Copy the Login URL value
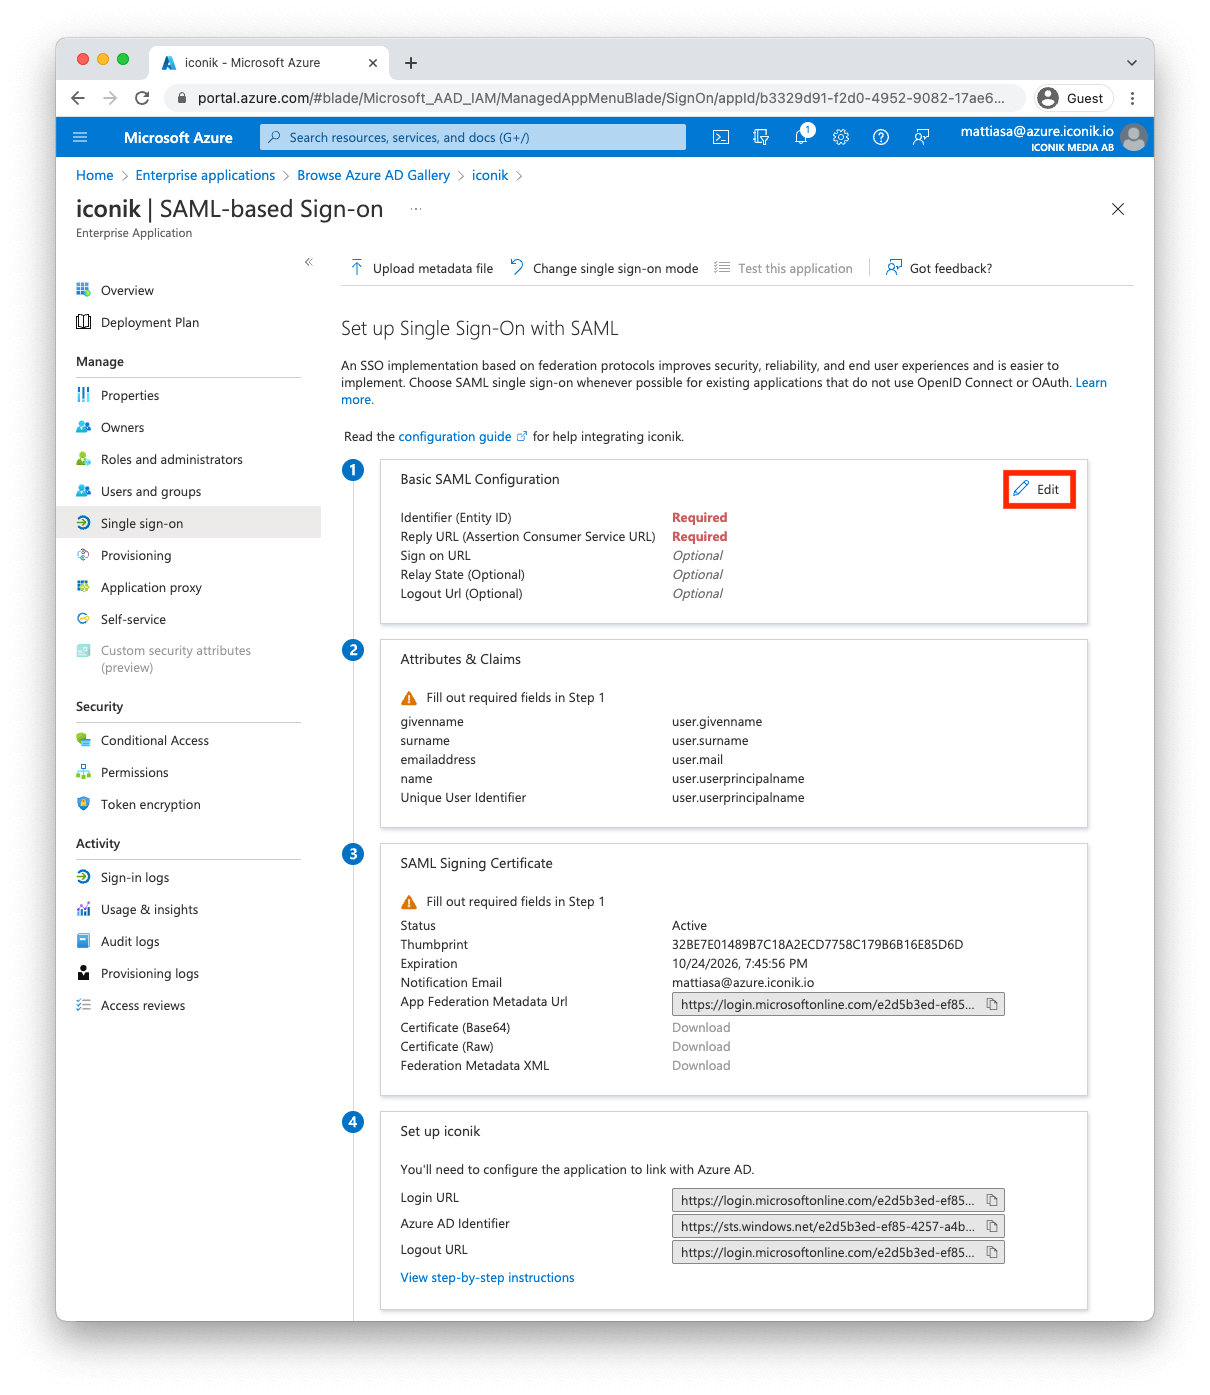This screenshot has width=1210, height=1395. point(992,1199)
